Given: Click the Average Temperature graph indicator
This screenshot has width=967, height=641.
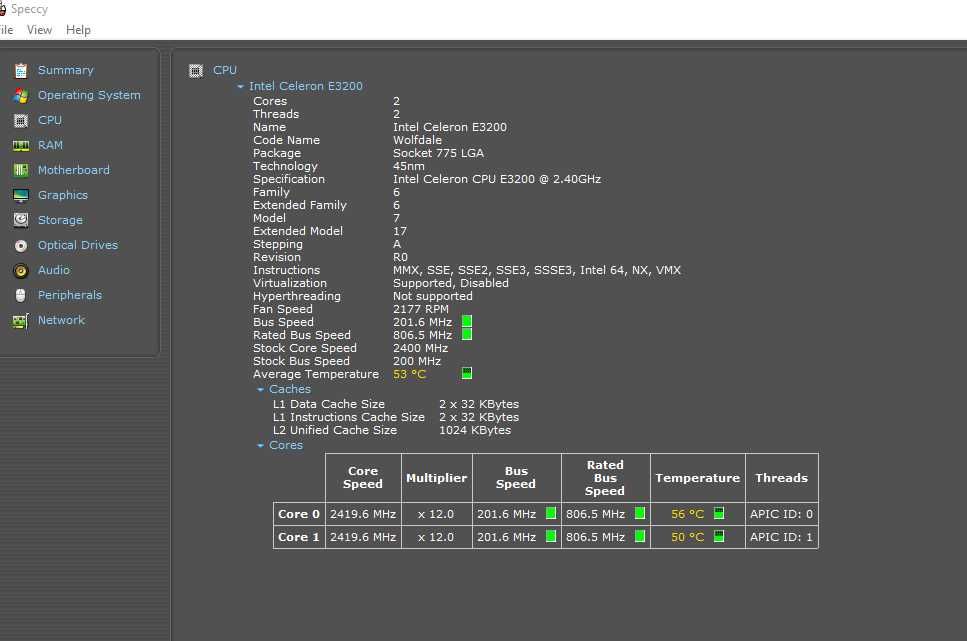Looking at the screenshot, I should 467,373.
